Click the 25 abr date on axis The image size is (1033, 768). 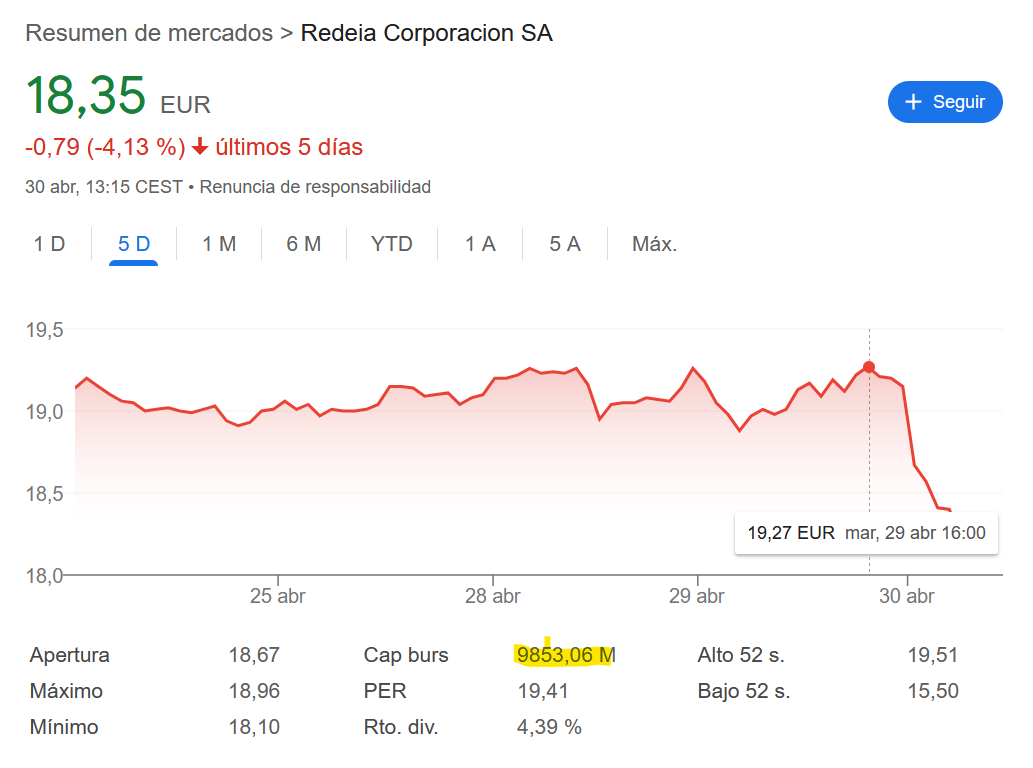point(277,596)
